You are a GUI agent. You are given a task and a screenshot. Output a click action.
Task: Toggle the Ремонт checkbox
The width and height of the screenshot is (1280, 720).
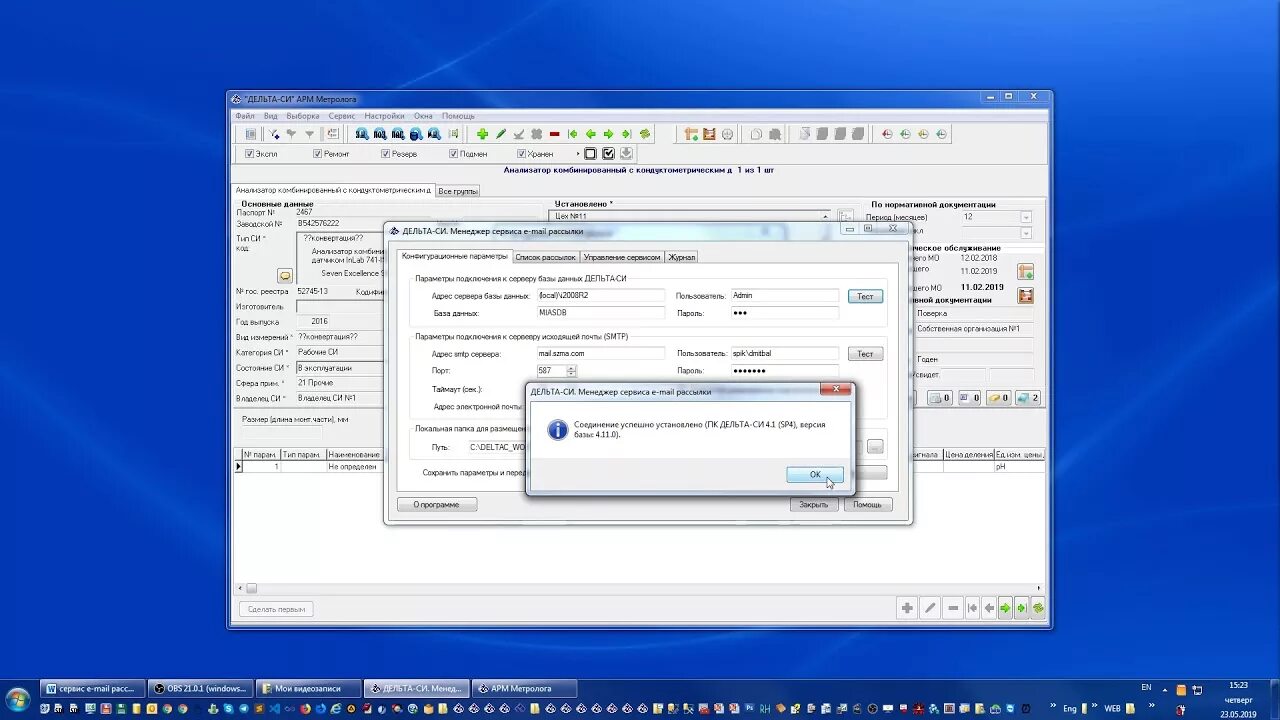(x=318, y=154)
